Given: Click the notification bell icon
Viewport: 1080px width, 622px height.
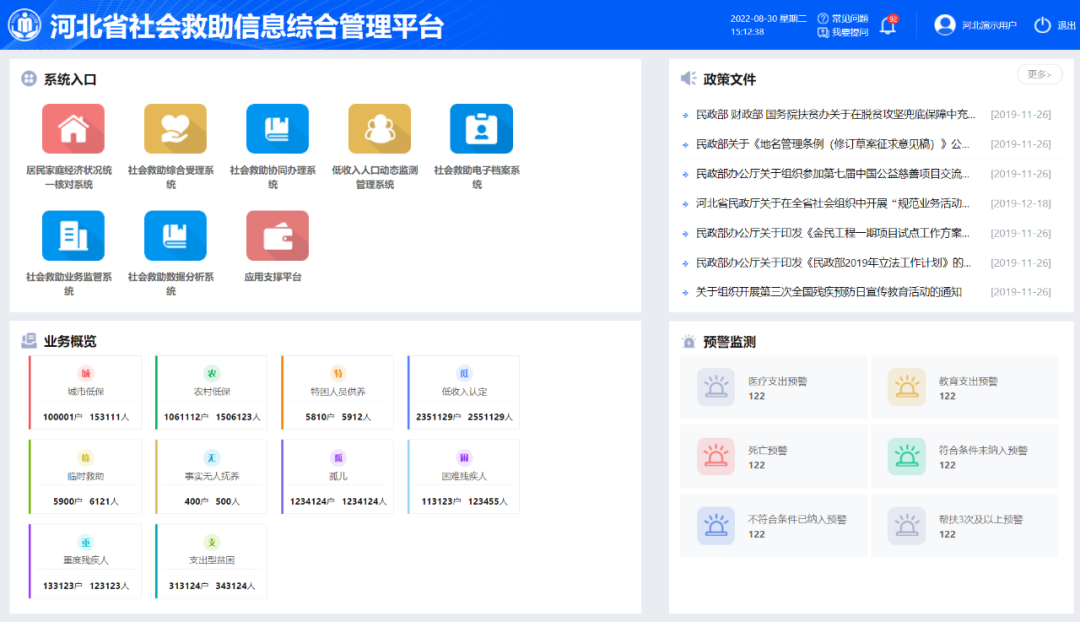Looking at the screenshot, I should coord(887,26).
